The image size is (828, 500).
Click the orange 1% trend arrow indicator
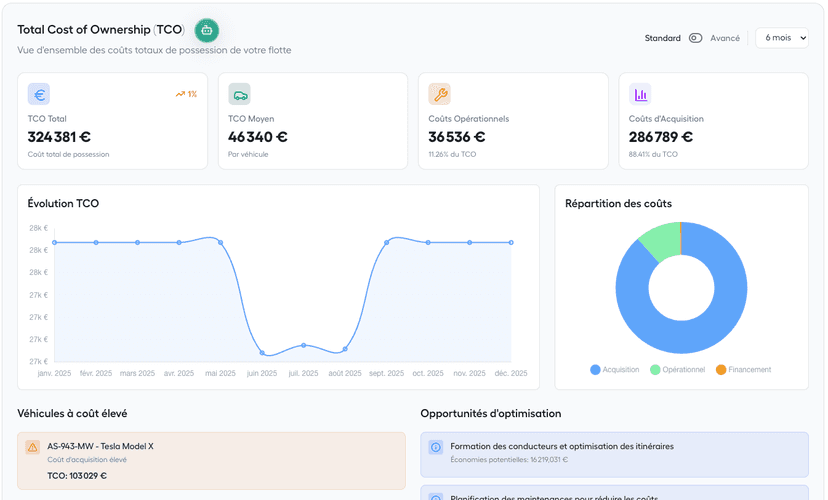pos(186,94)
